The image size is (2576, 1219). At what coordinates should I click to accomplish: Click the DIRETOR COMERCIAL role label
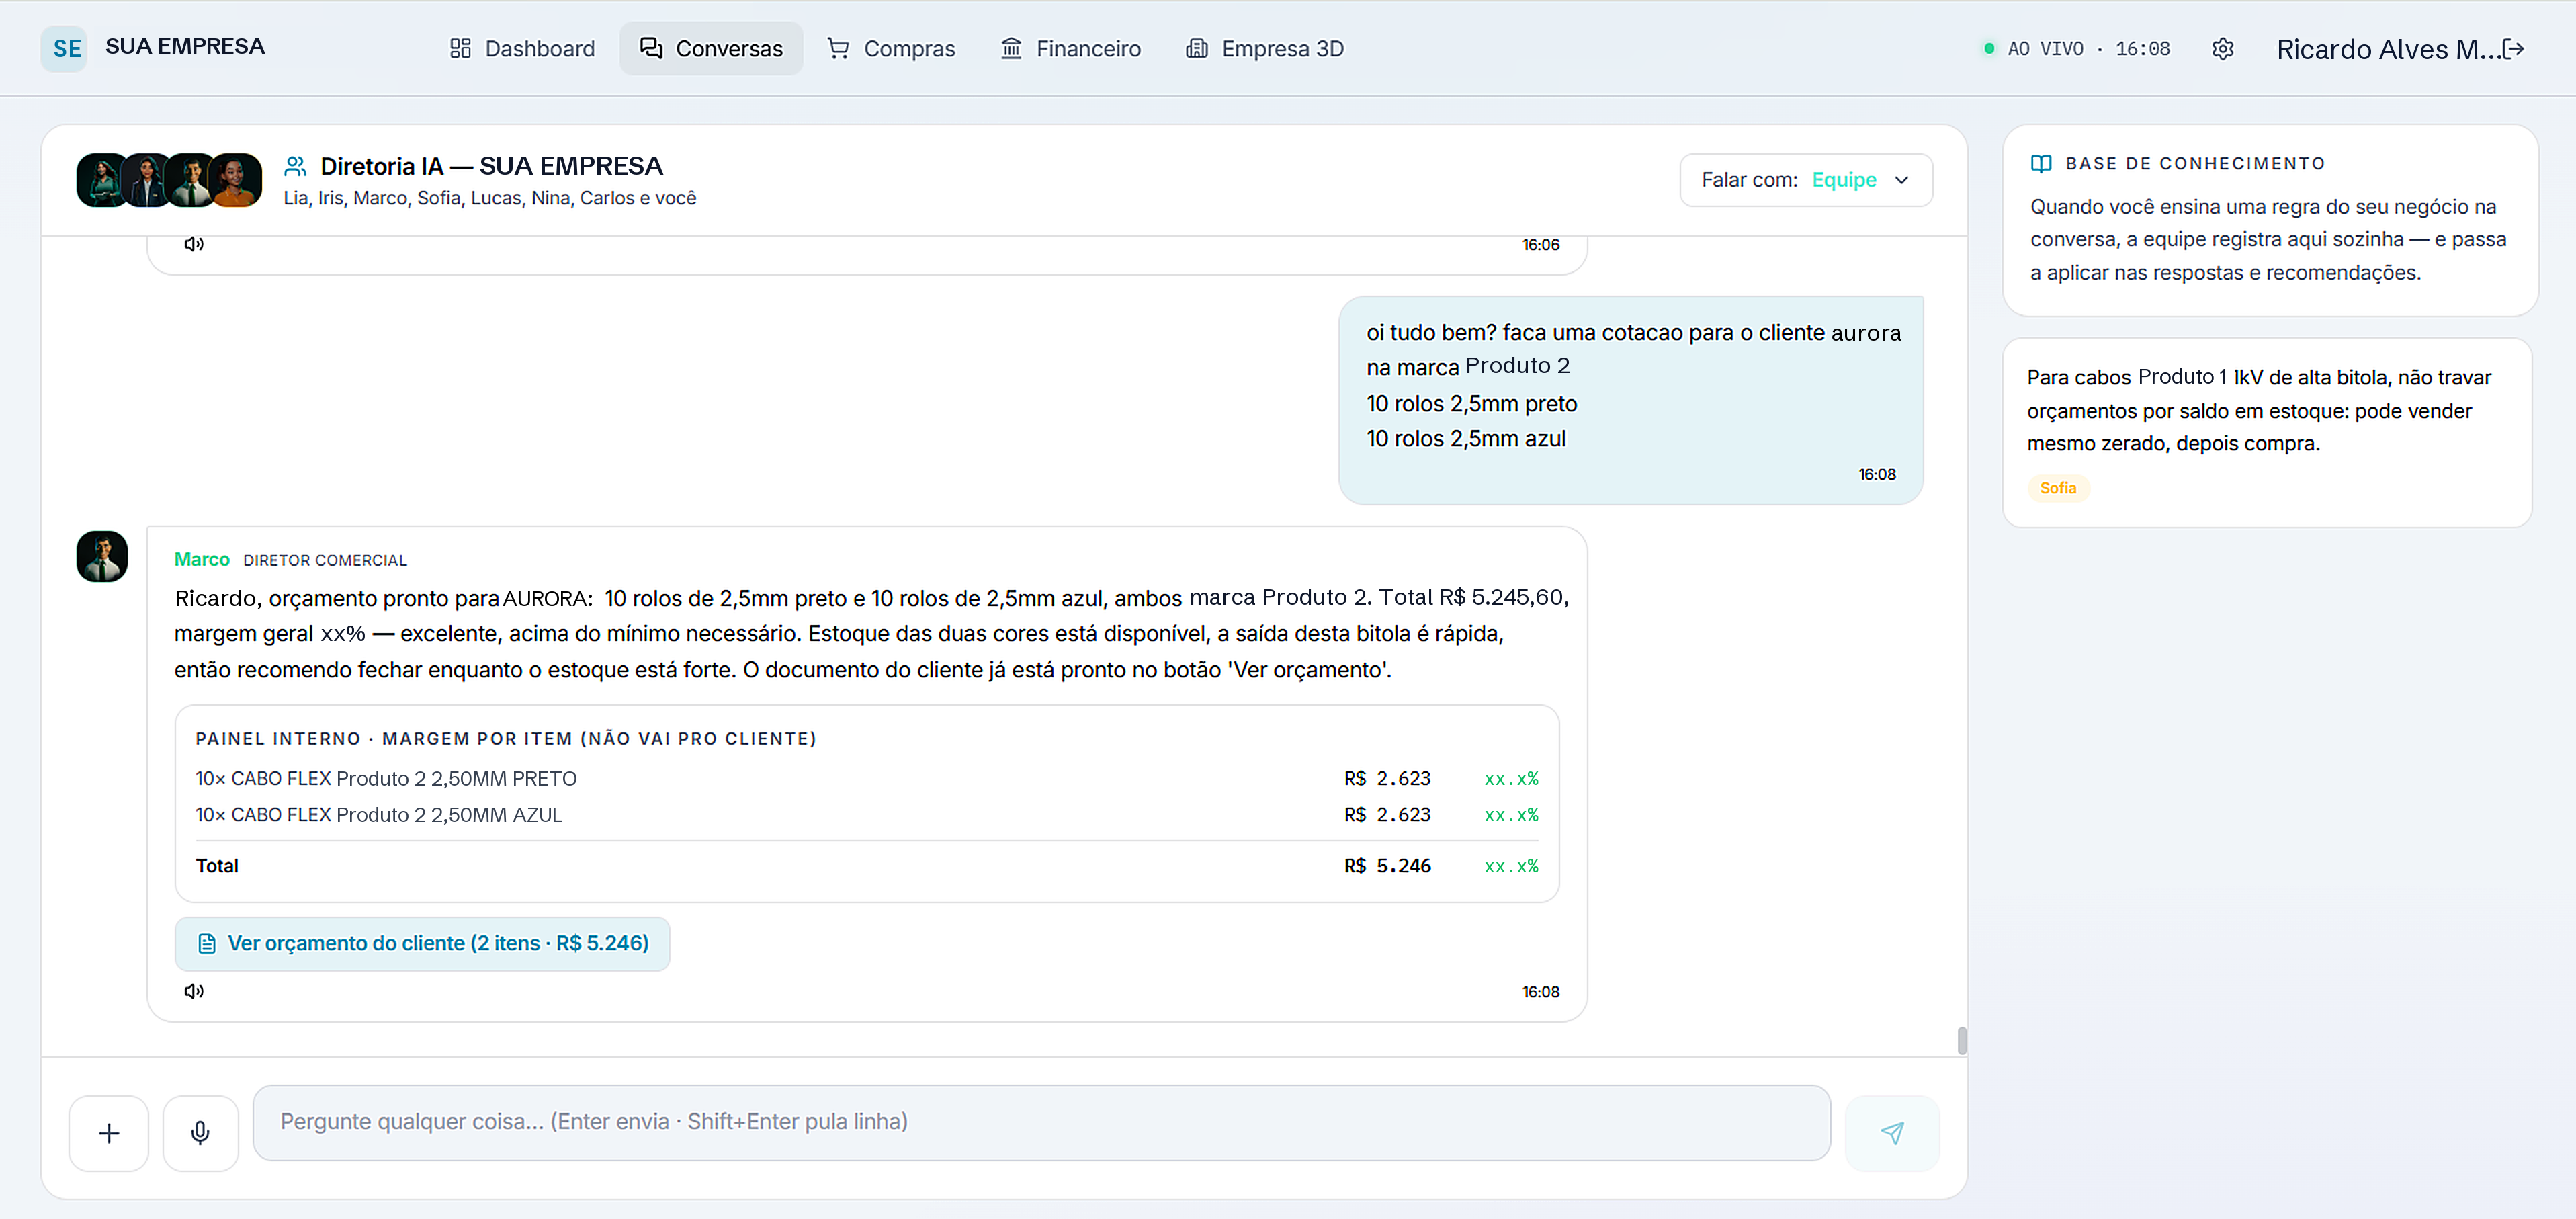[x=325, y=560]
